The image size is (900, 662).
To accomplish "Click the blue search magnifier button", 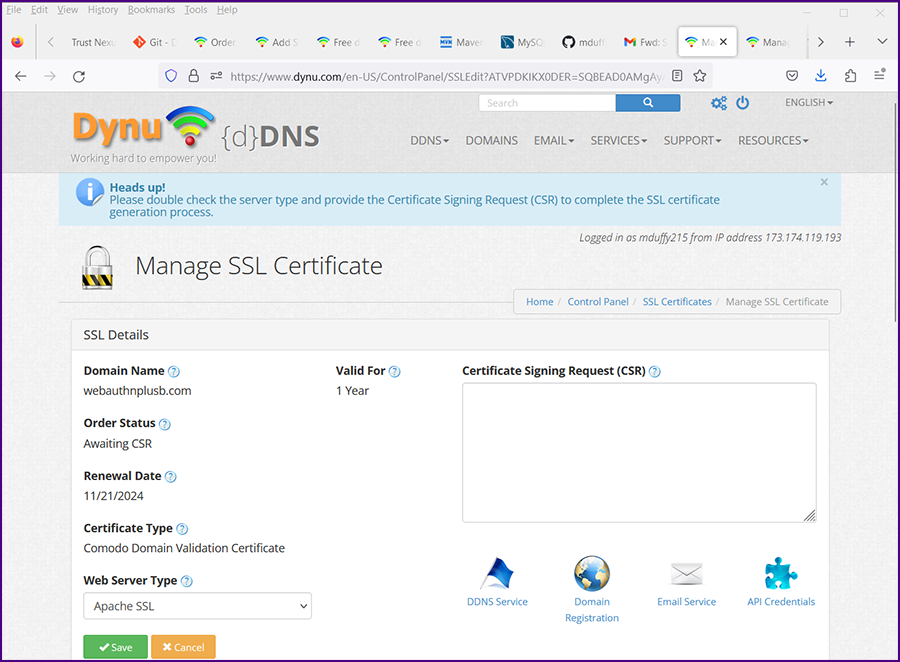I will 648,103.
